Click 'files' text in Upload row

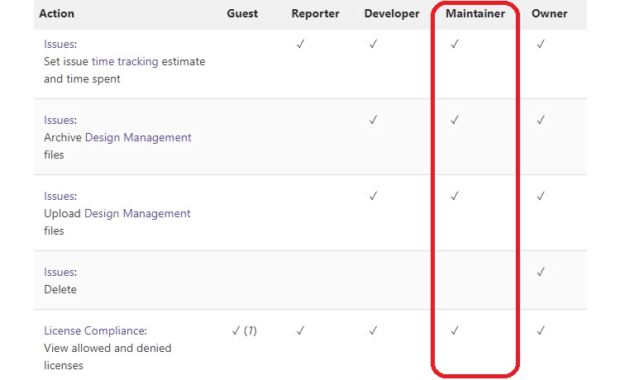coord(54,231)
